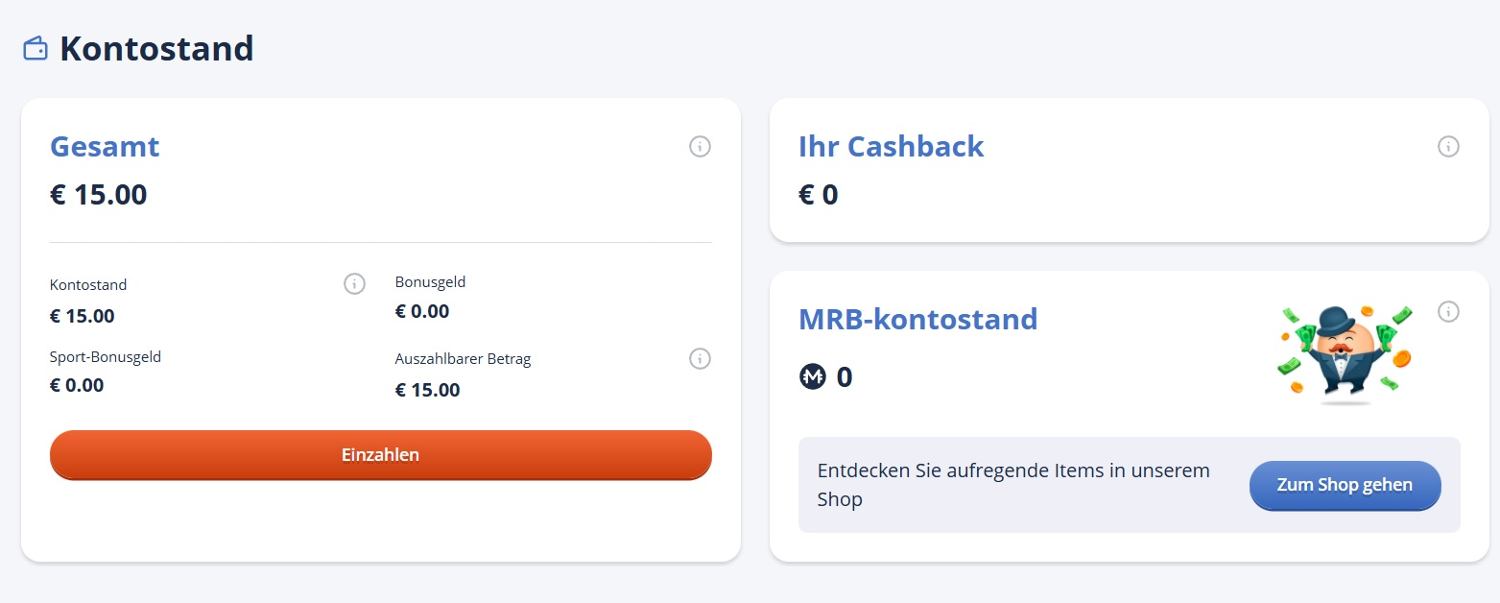The width and height of the screenshot is (1500, 603).
Task: Click the Kontostand page title
Action: (x=156, y=48)
